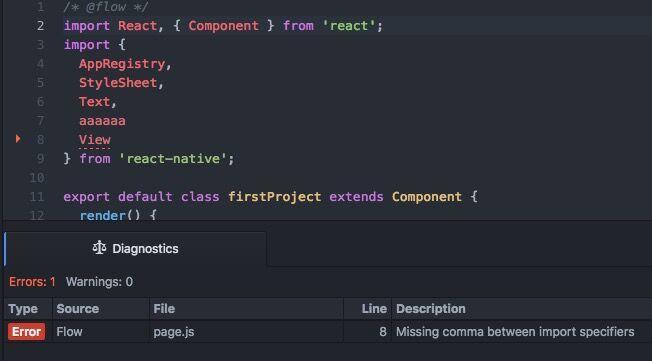
Task: Click the 'react-native' string on line 9
Action: click(x=173, y=159)
